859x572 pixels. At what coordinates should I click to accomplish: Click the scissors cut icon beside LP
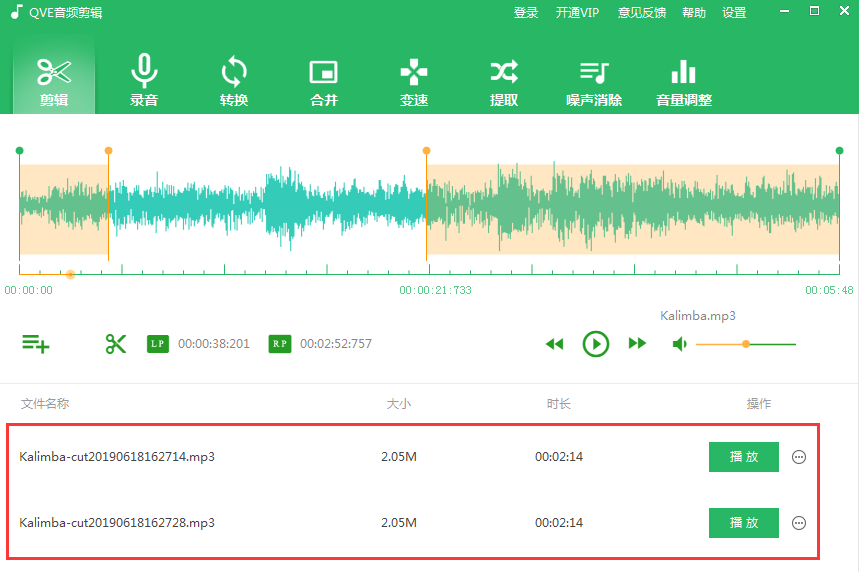(116, 344)
